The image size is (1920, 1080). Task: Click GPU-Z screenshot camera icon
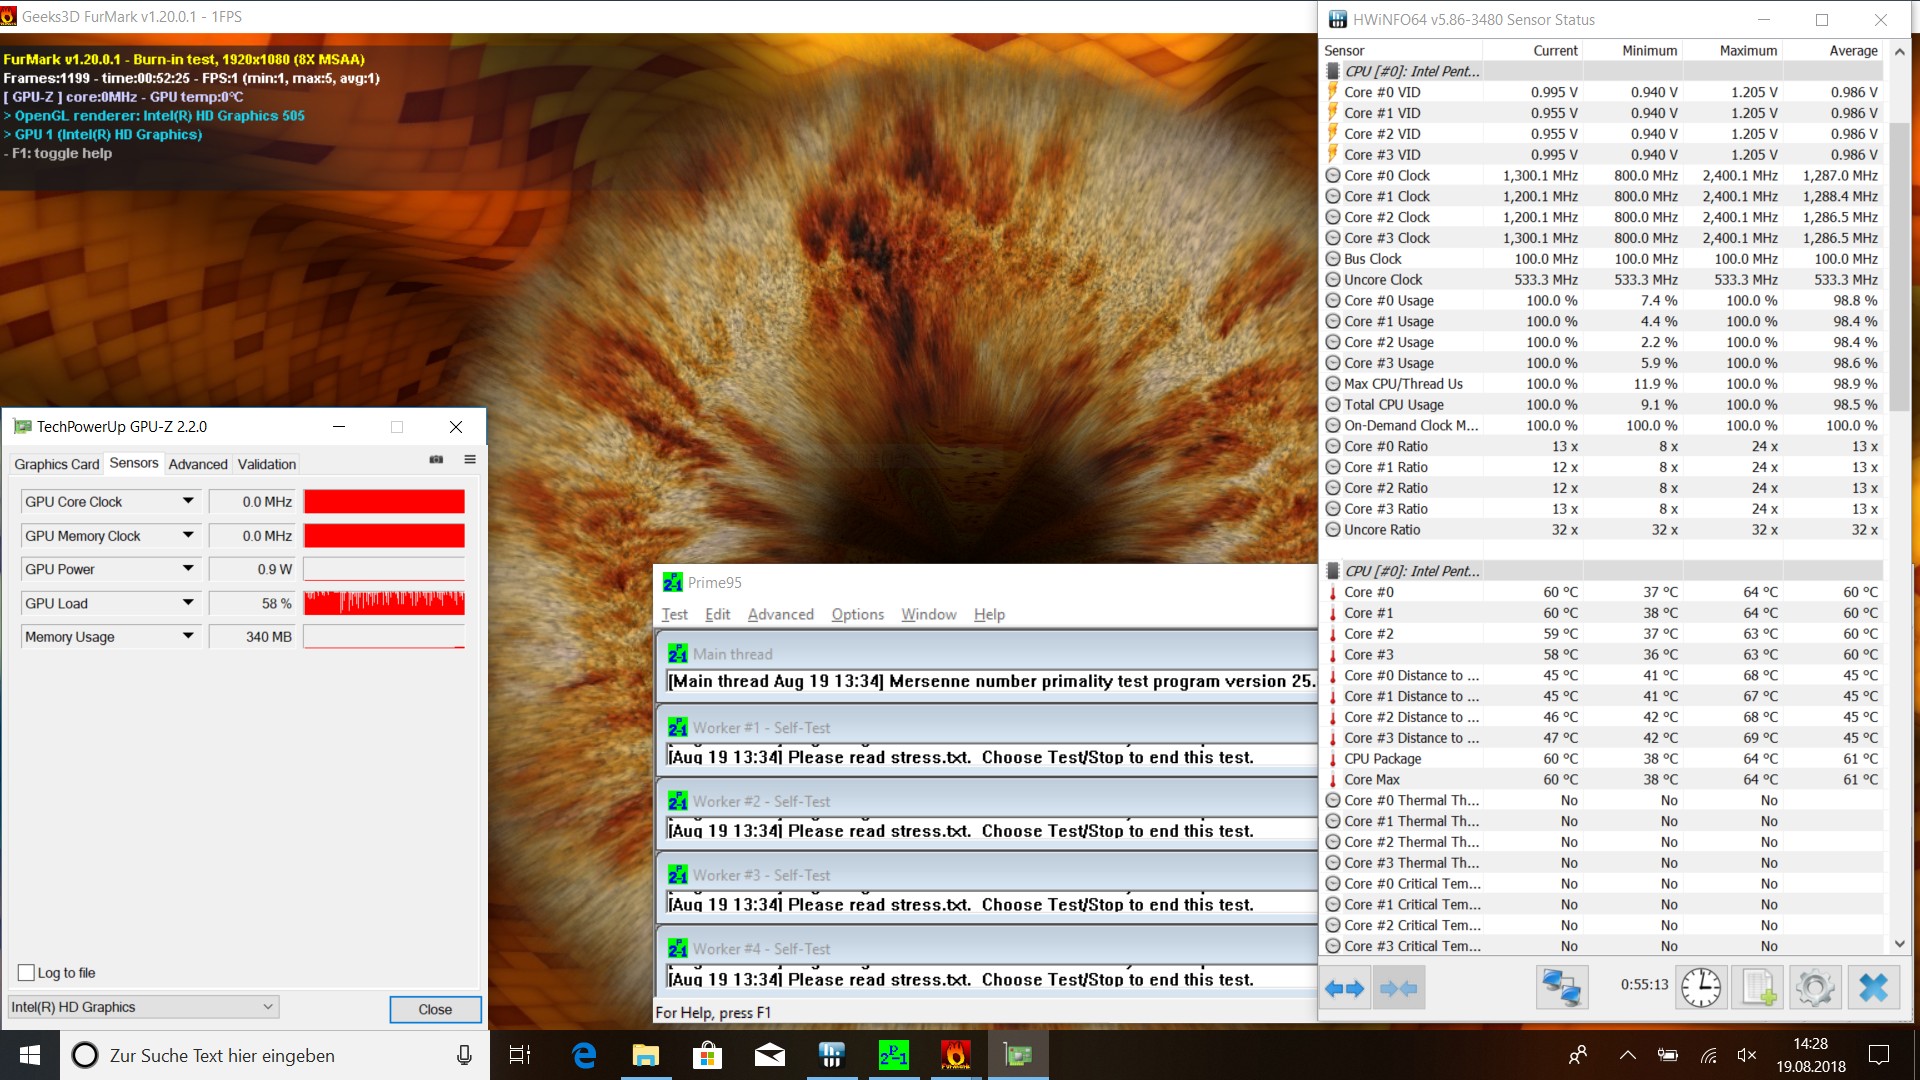click(436, 460)
